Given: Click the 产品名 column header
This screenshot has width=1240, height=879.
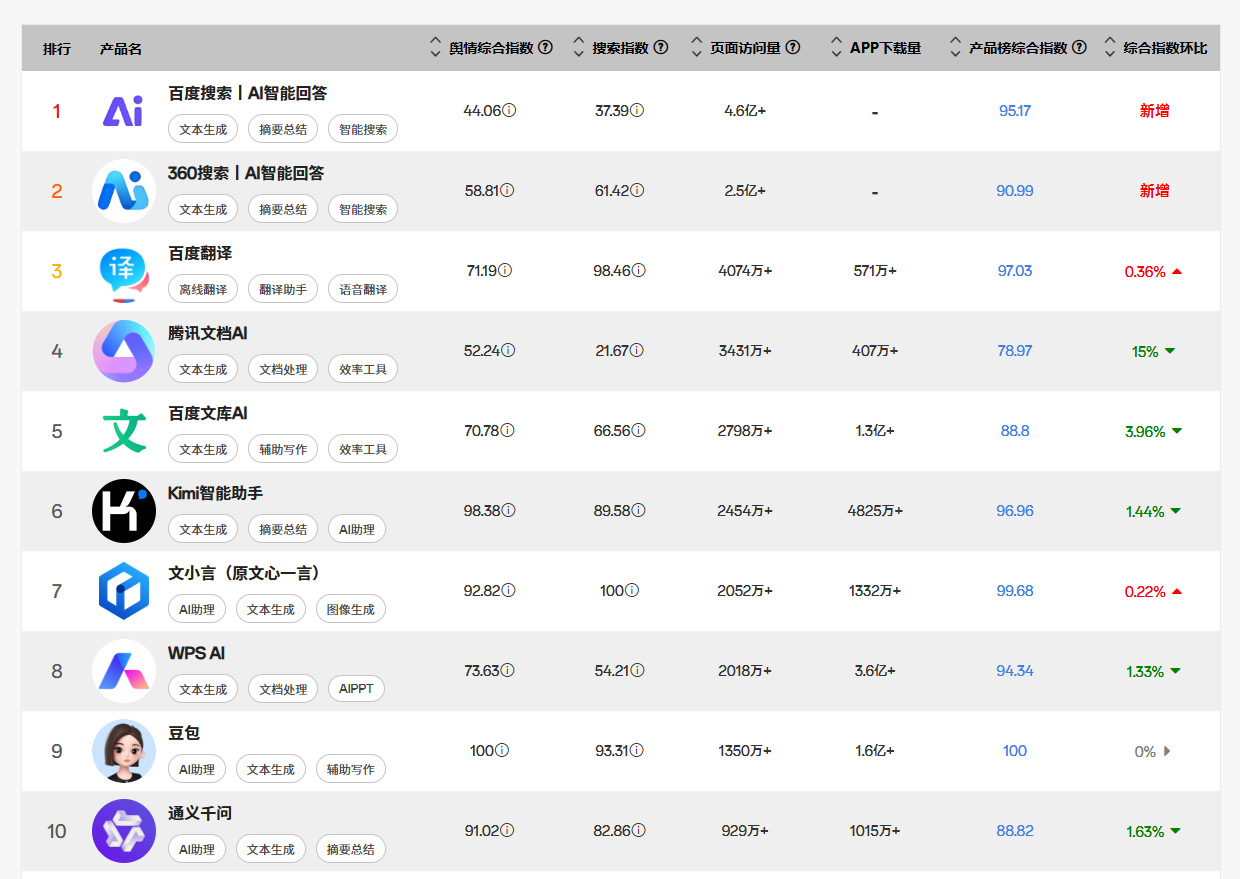Looking at the screenshot, I should (121, 49).
